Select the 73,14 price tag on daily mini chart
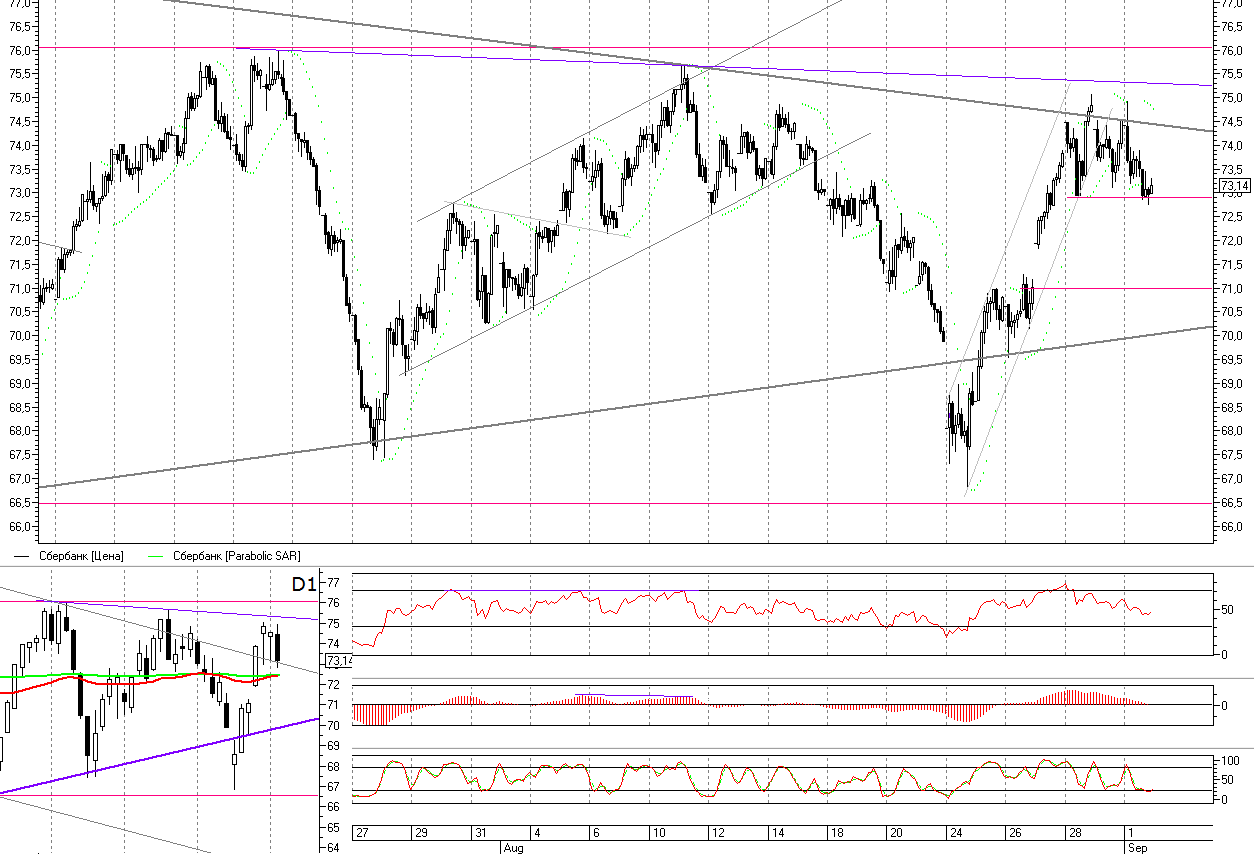The width and height of the screenshot is (1254, 854). pyautogui.click(x=338, y=660)
